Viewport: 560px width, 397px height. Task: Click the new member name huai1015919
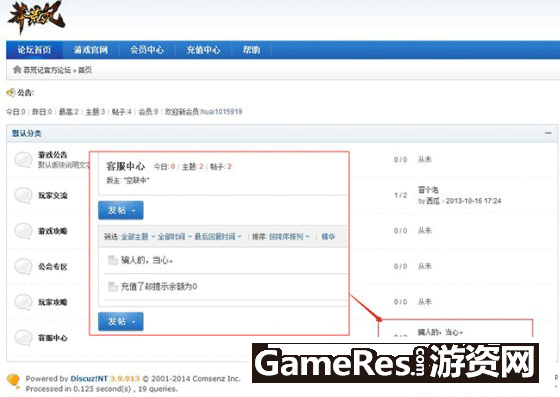221,112
